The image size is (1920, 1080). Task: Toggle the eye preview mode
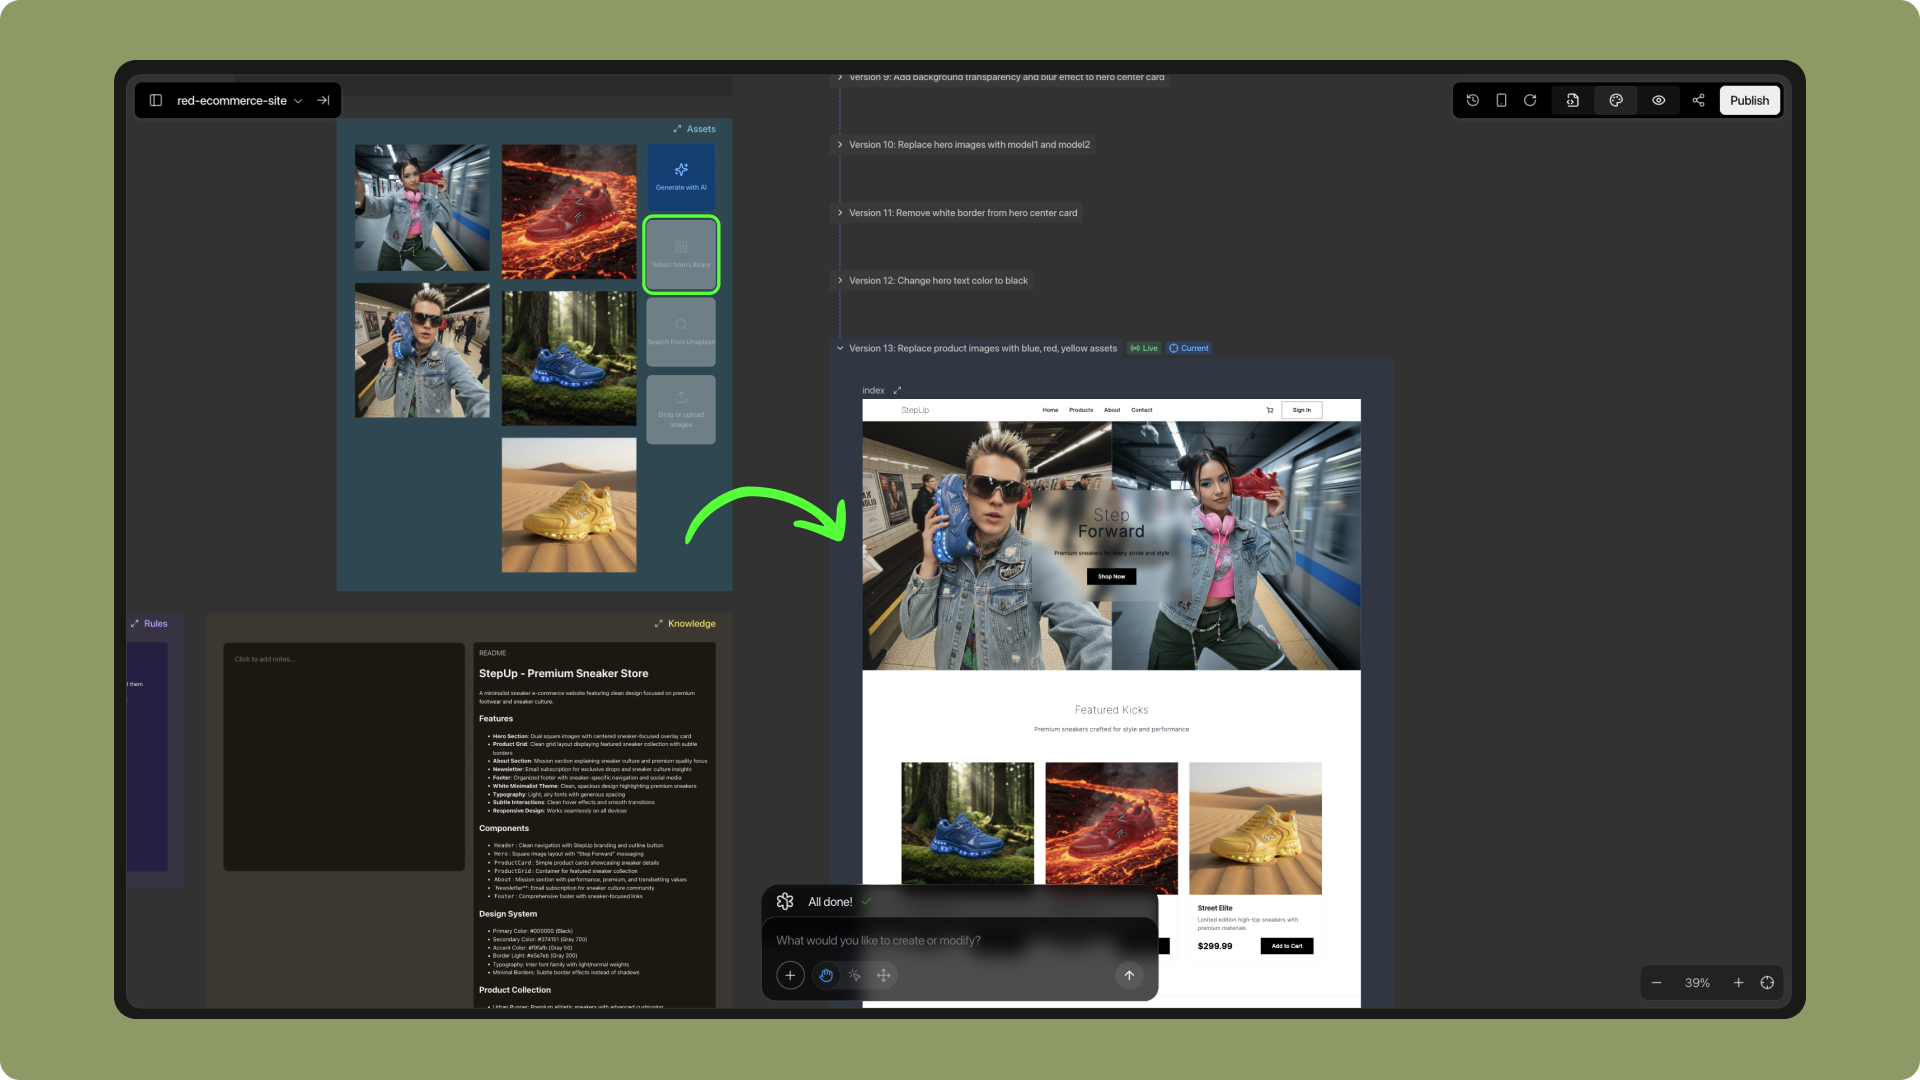pos(1659,100)
